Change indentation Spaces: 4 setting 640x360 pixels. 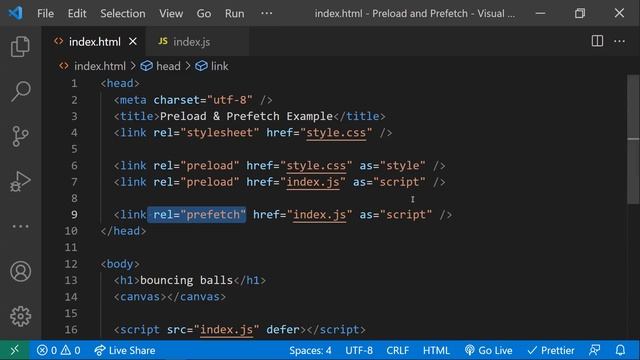point(310,350)
